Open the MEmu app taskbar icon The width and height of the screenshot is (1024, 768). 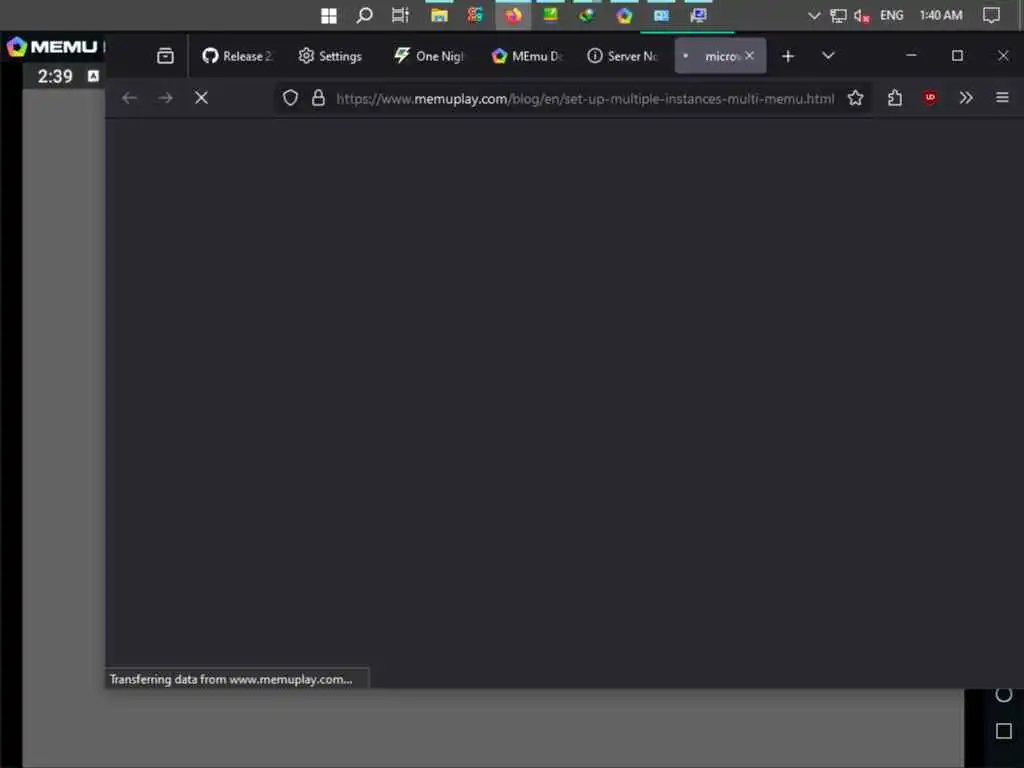coord(624,15)
